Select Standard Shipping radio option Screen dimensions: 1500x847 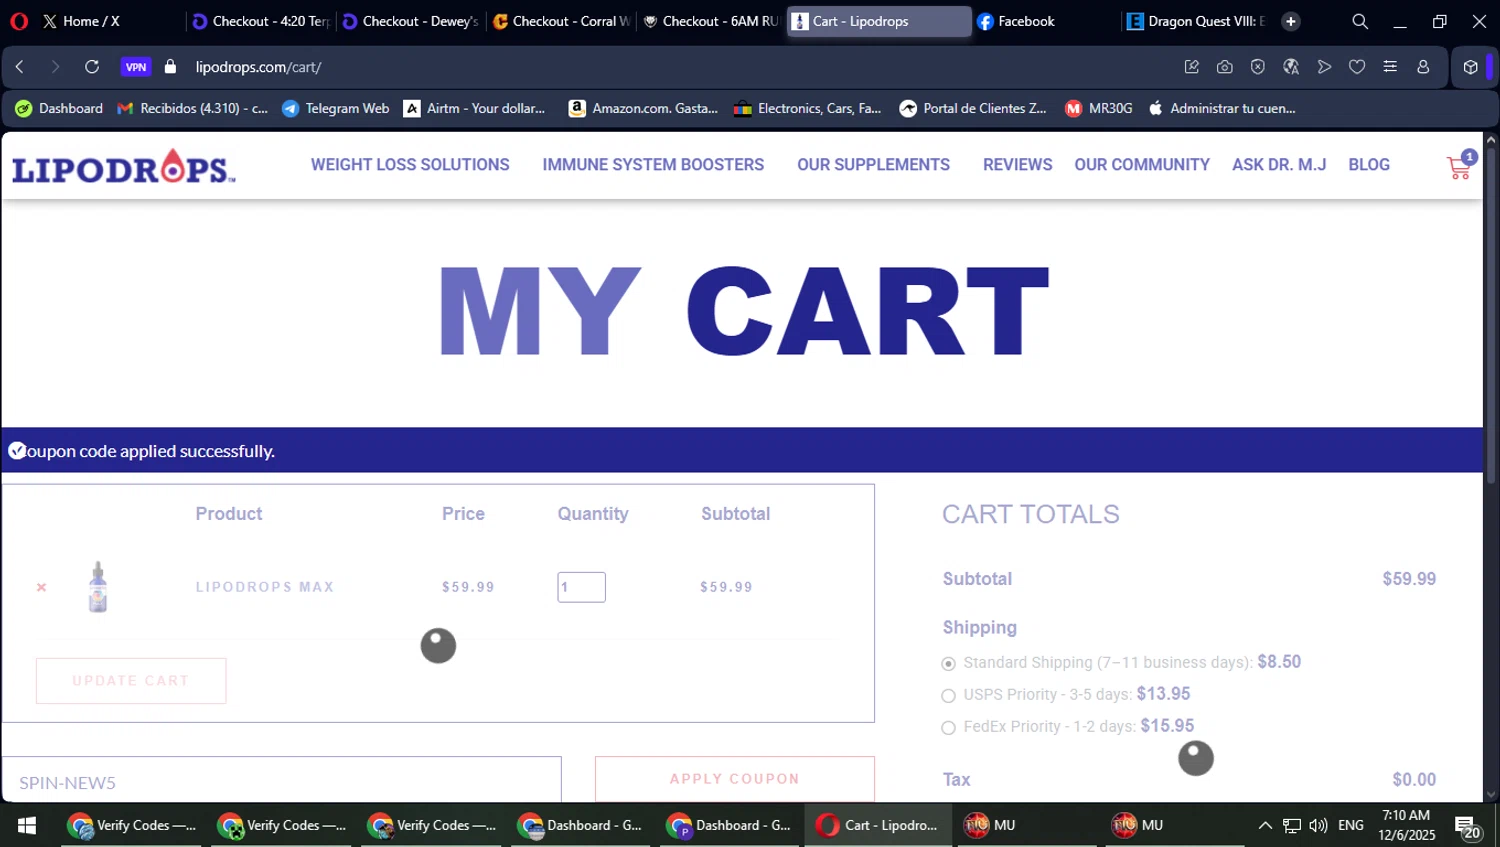949,663
